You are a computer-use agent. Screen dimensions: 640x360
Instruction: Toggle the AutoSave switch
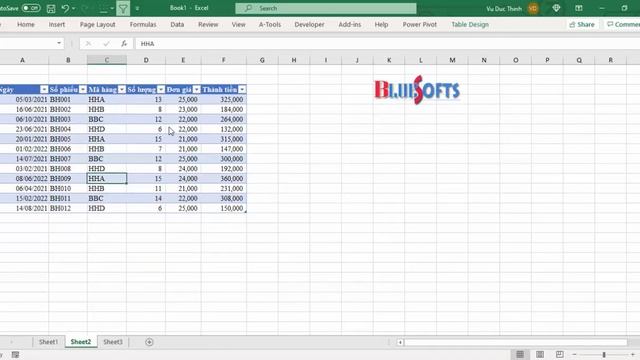tap(31, 8)
